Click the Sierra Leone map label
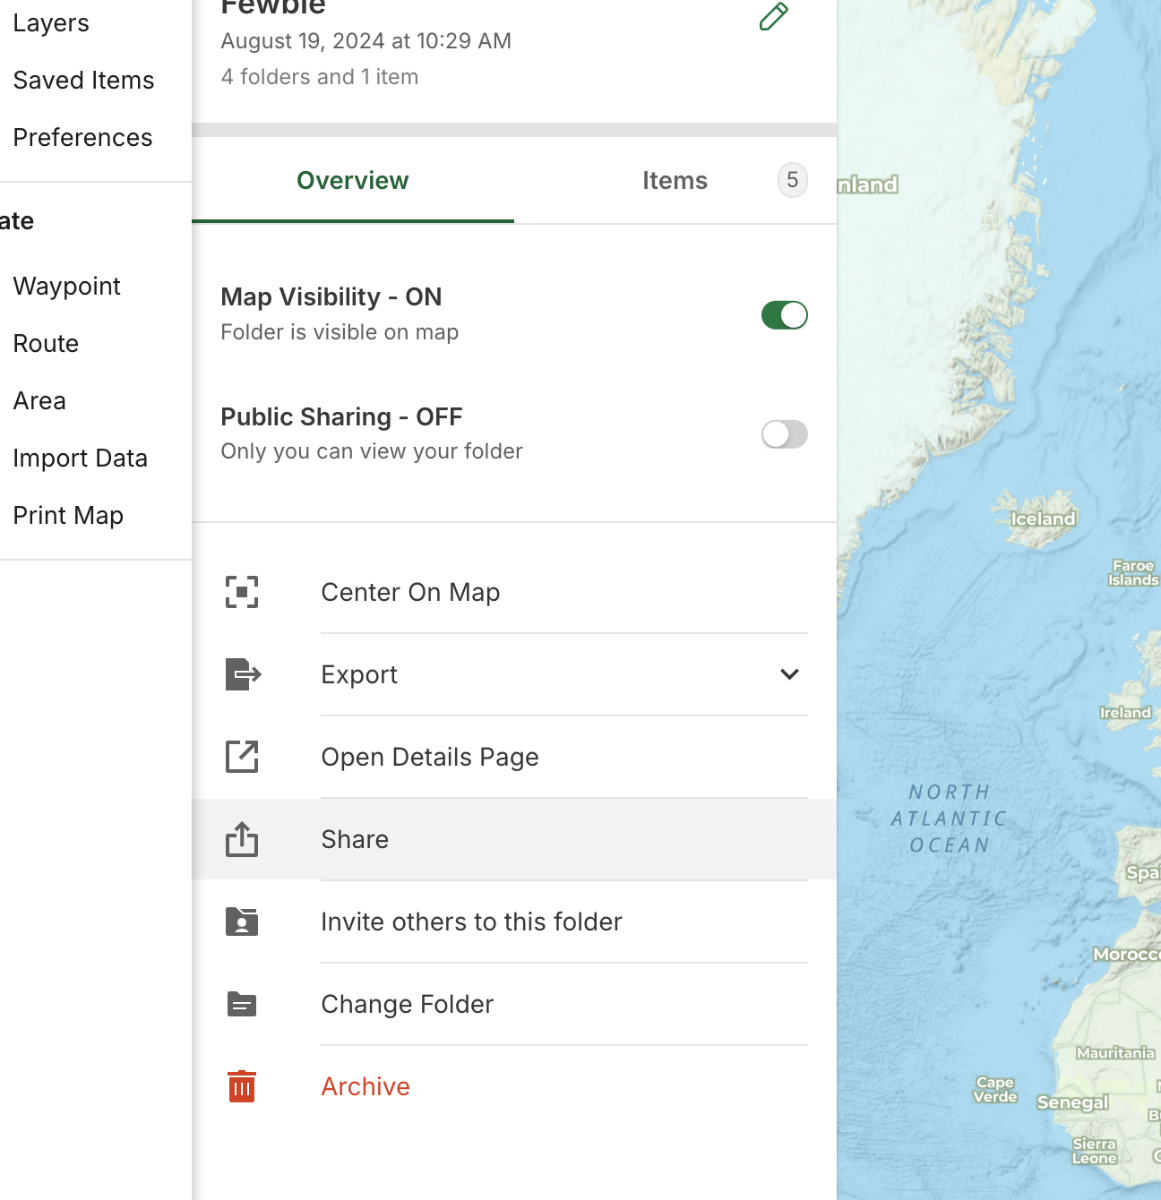 pyautogui.click(x=1094, y=1151)
